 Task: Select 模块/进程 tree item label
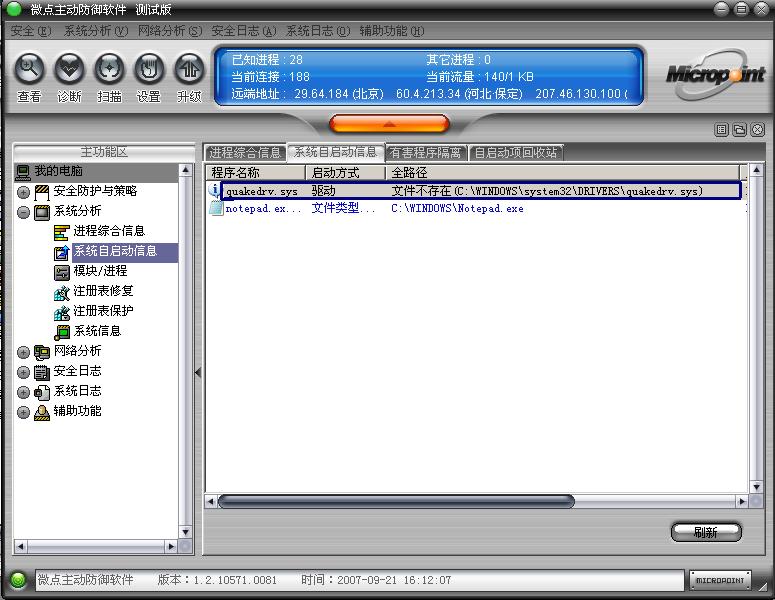tap(100, 271)
